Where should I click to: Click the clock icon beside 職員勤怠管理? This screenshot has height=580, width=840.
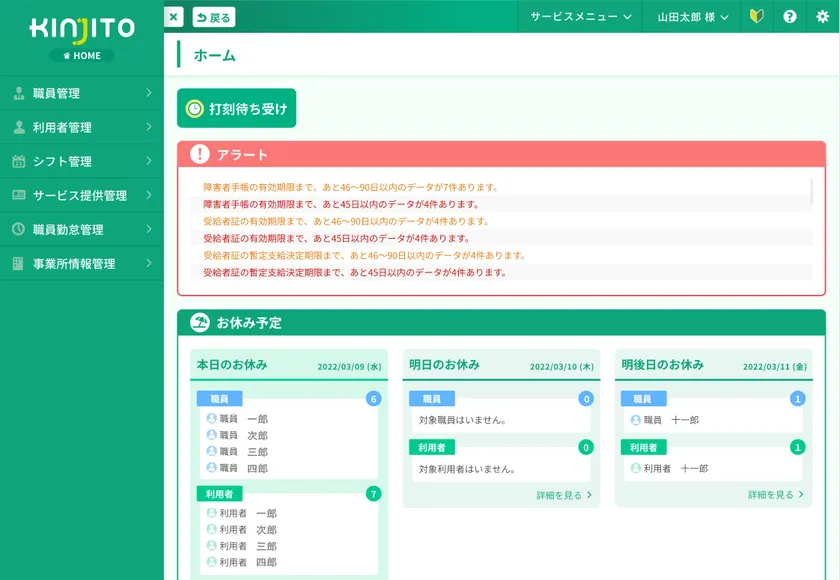tap(18, 229)
